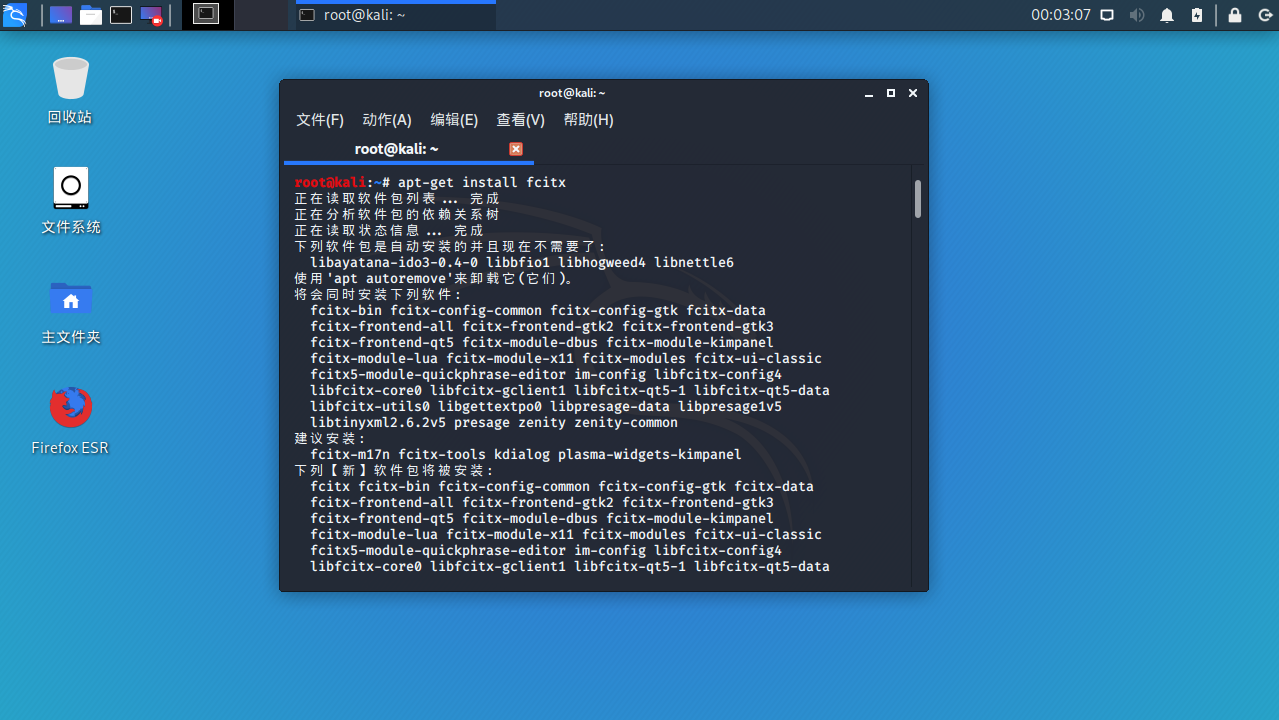
Task: Close the root@kali terminal tab
Action: click(x=515, y=148)
